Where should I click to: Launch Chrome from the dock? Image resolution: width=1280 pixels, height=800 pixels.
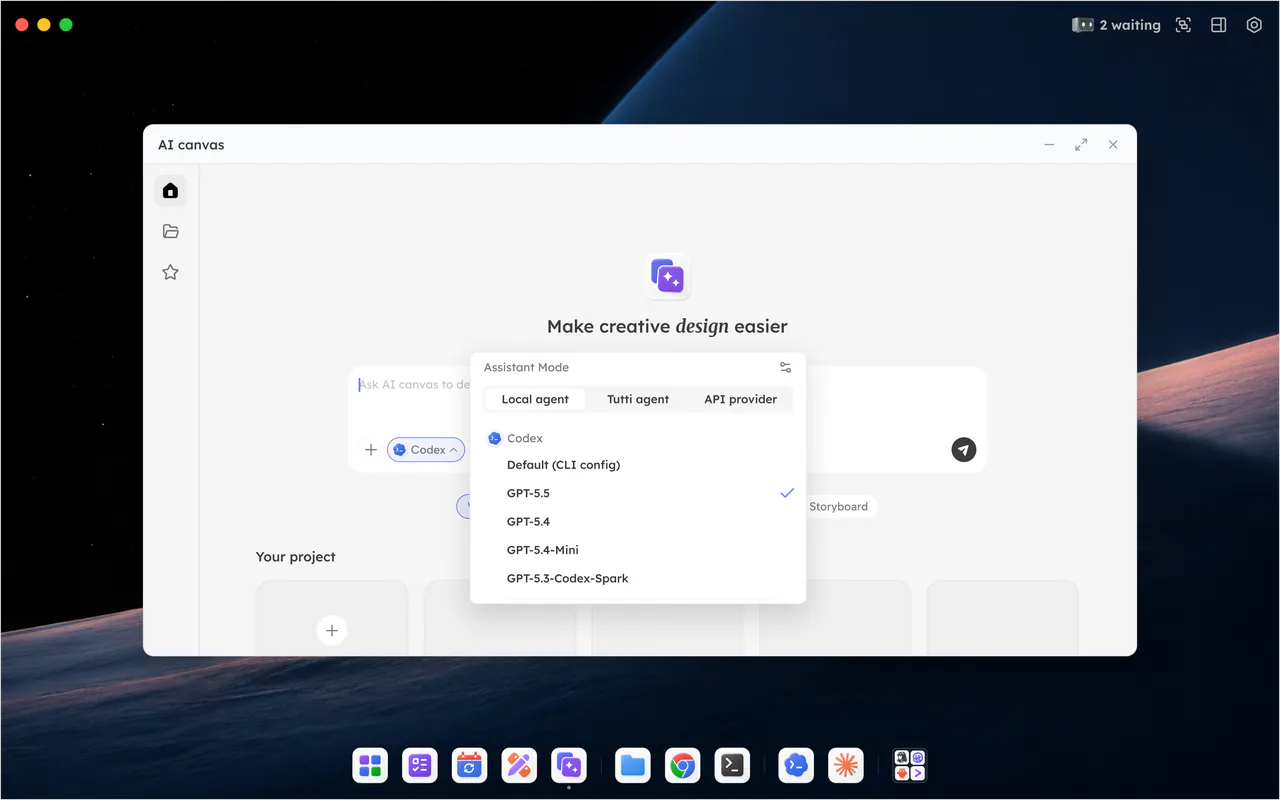683,766
